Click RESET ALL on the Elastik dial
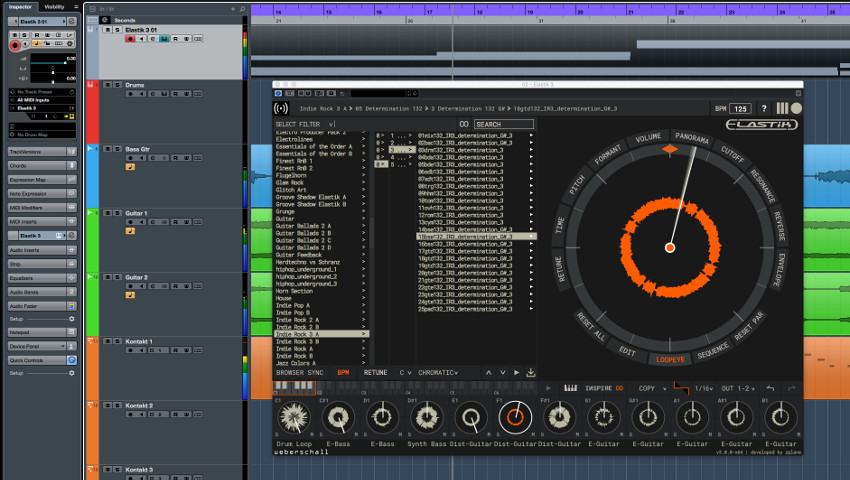The height and width of the screenshot is (480, 850). (591, 327)
